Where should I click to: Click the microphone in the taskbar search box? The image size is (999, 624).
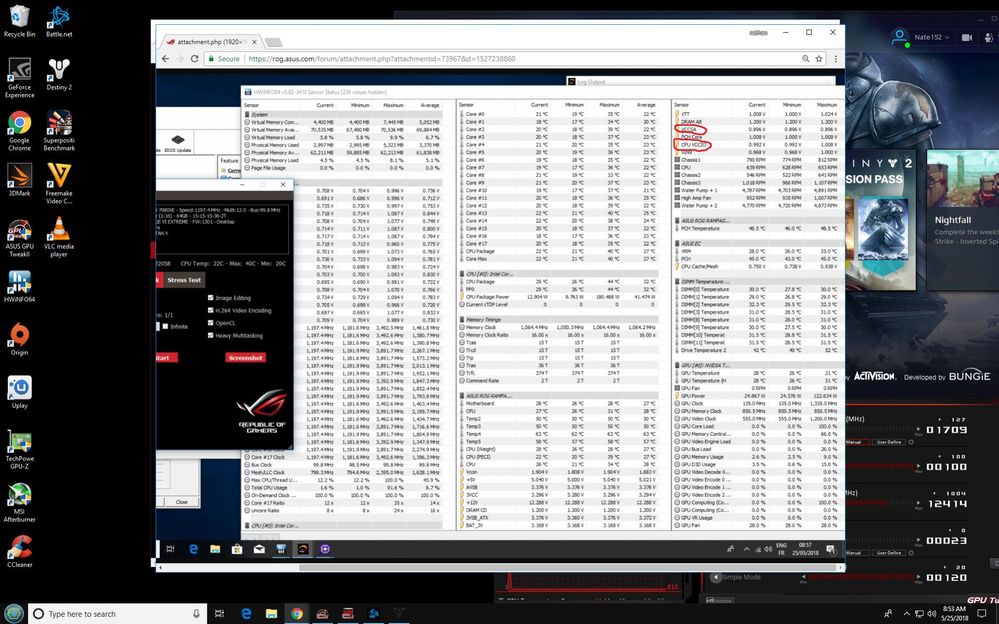[196, 614]
